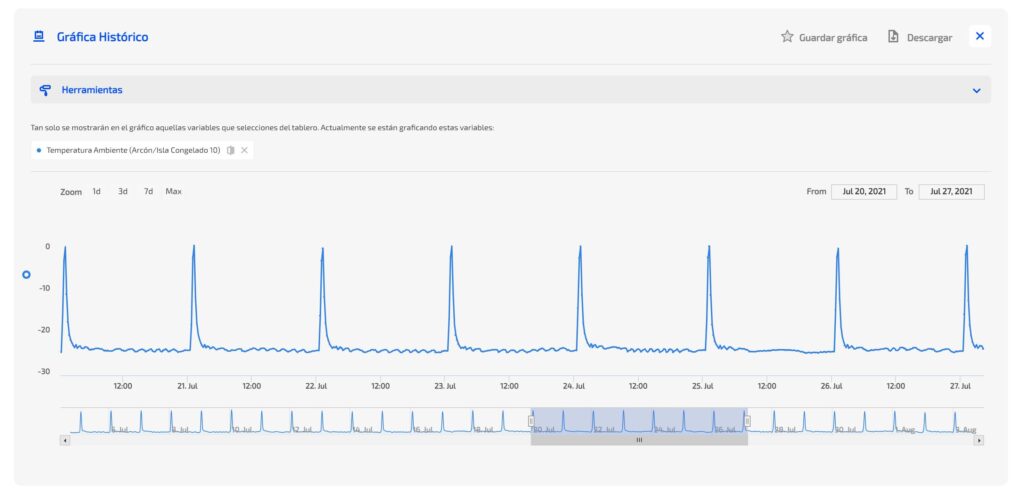This screenshot has width=1024, height=500.
Task: Click the scrollbar left arrow button
Action: click(65, 440)
